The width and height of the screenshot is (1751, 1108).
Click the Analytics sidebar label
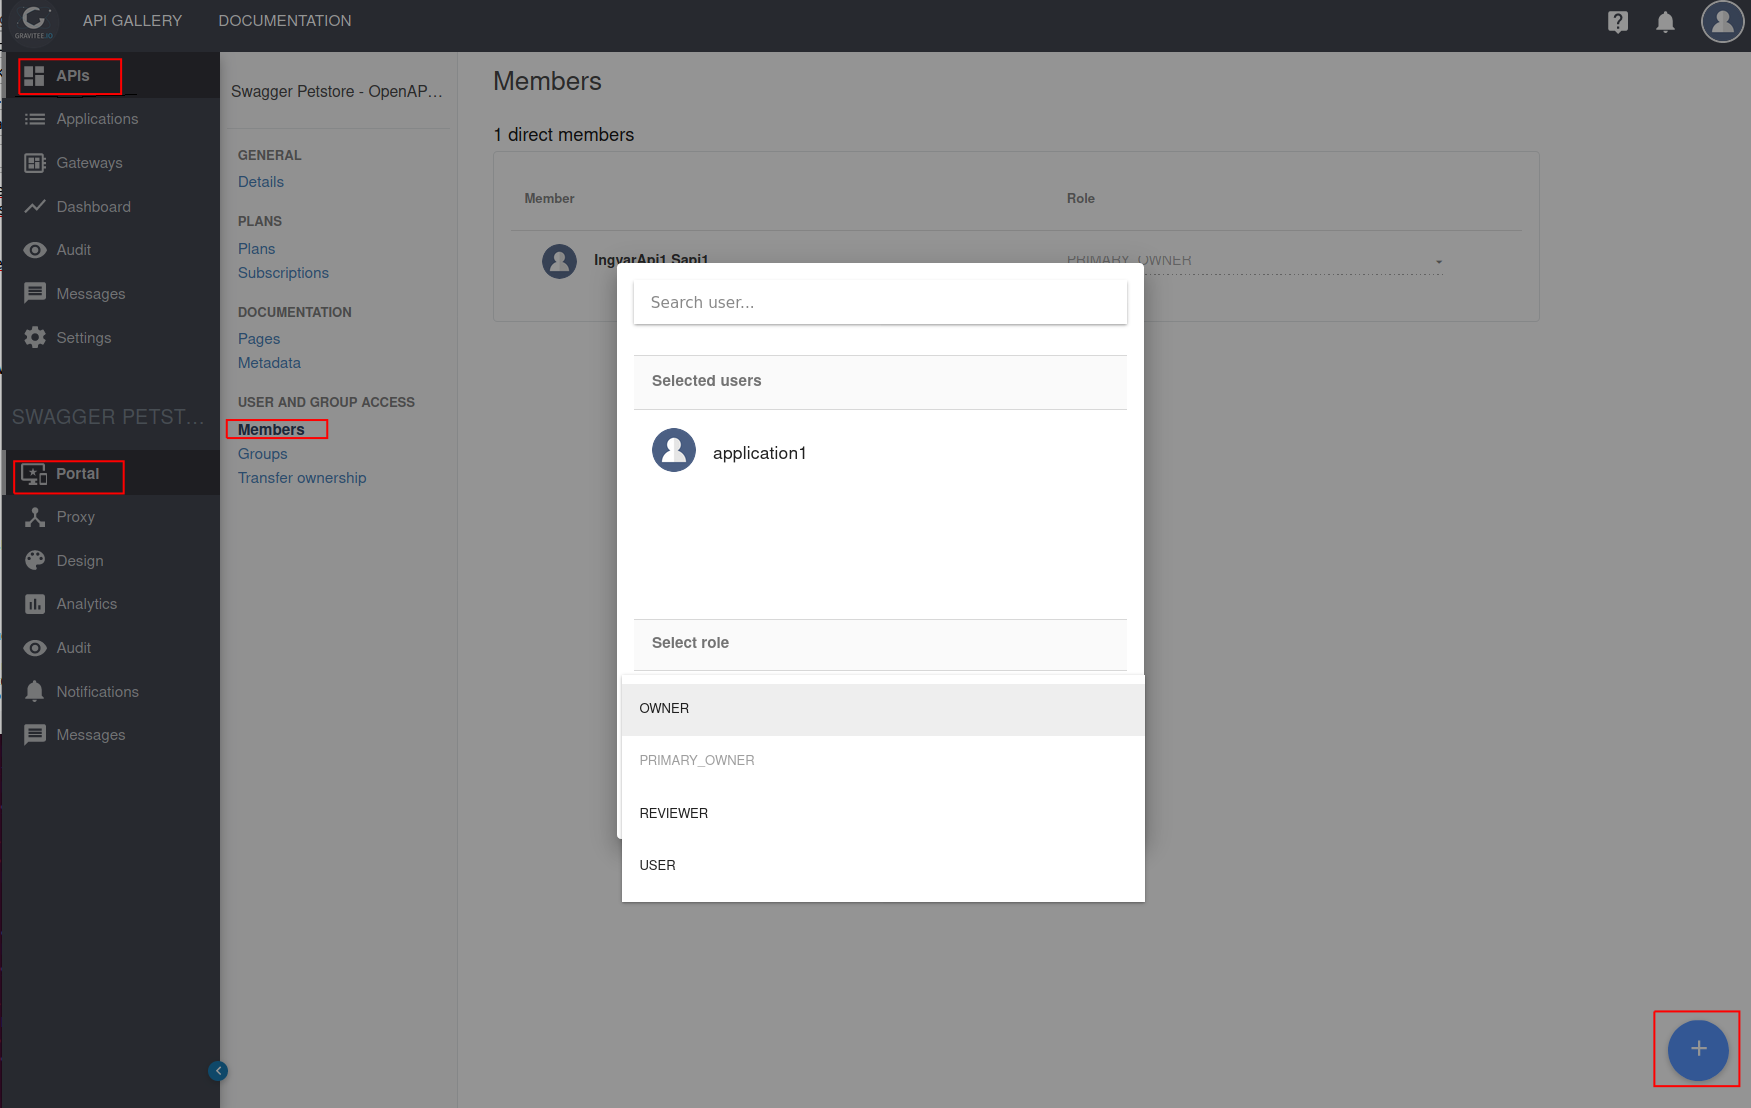tap(87, 604)
